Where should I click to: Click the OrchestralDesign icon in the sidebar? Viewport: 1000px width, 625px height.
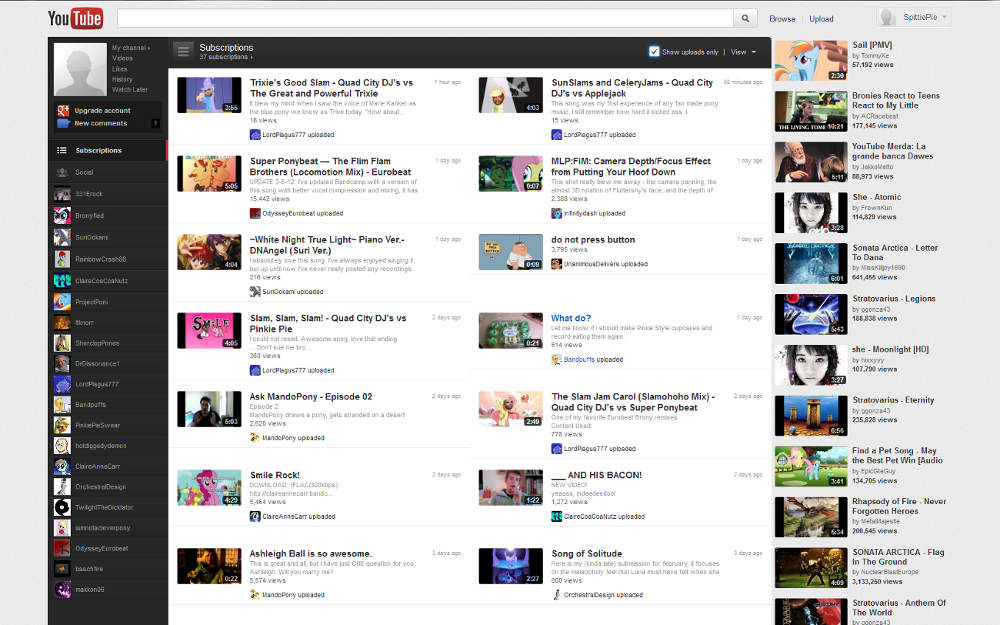point(62,487)
